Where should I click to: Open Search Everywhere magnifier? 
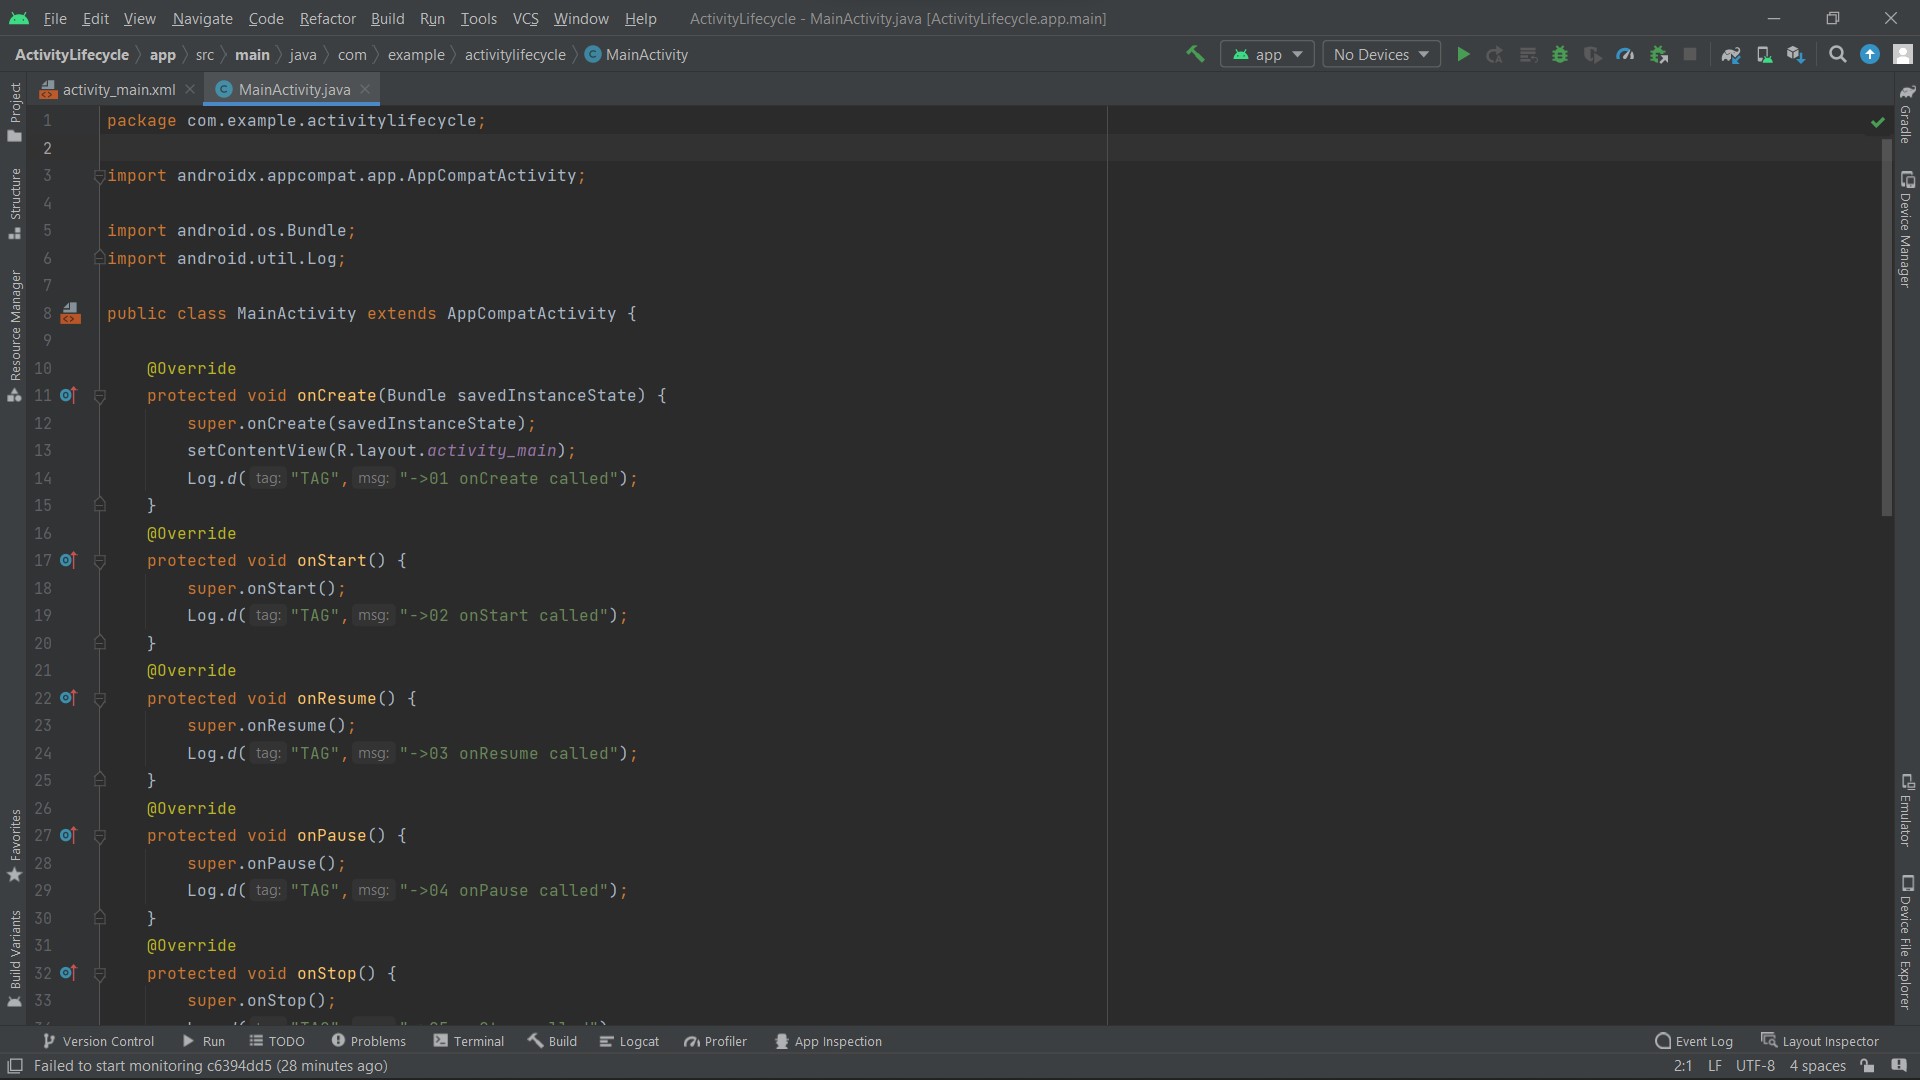[x=1837, y=54]
